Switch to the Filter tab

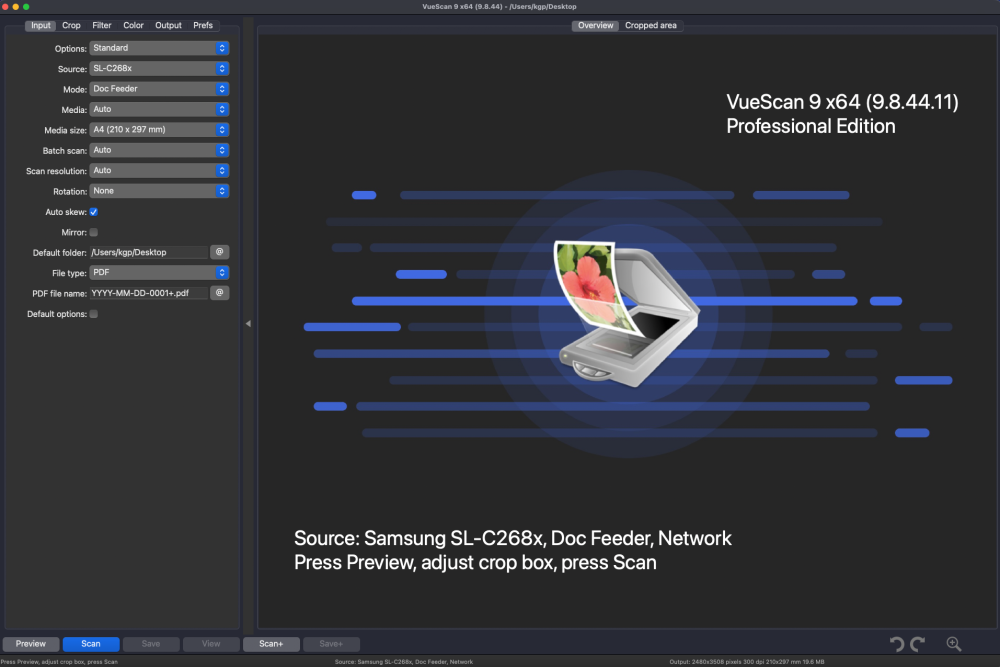coord(102,26)
